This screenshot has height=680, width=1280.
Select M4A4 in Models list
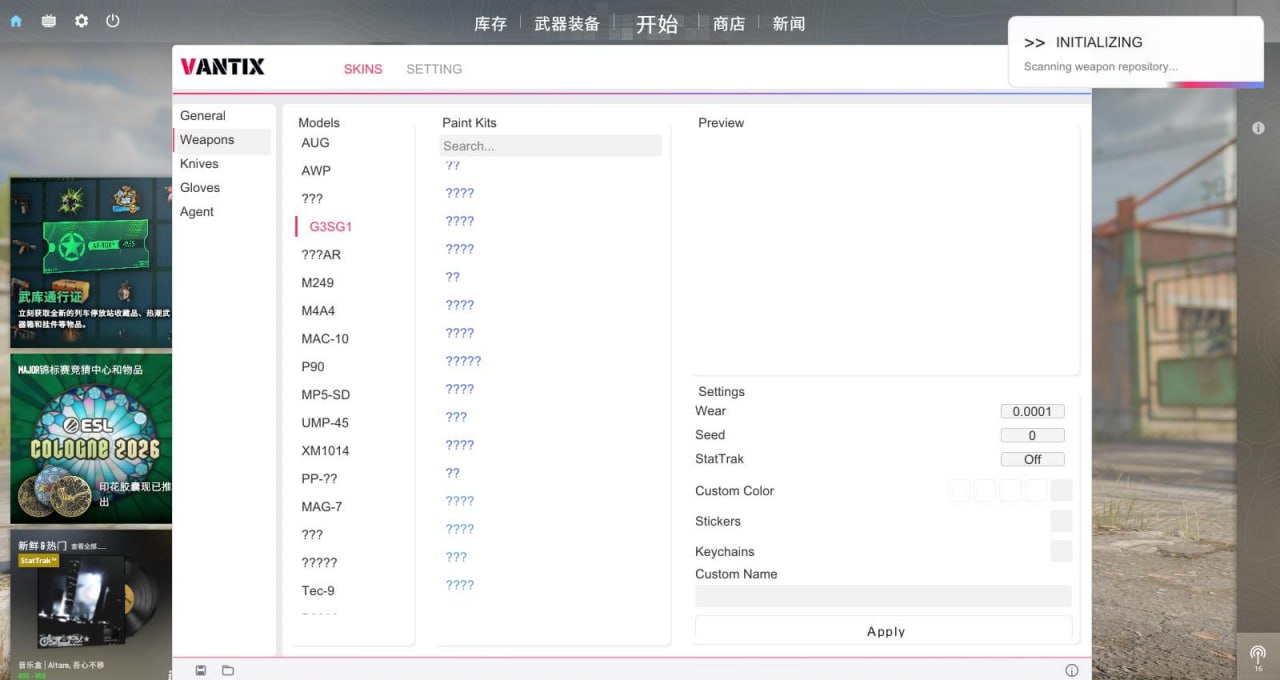(x=318, y=311)
